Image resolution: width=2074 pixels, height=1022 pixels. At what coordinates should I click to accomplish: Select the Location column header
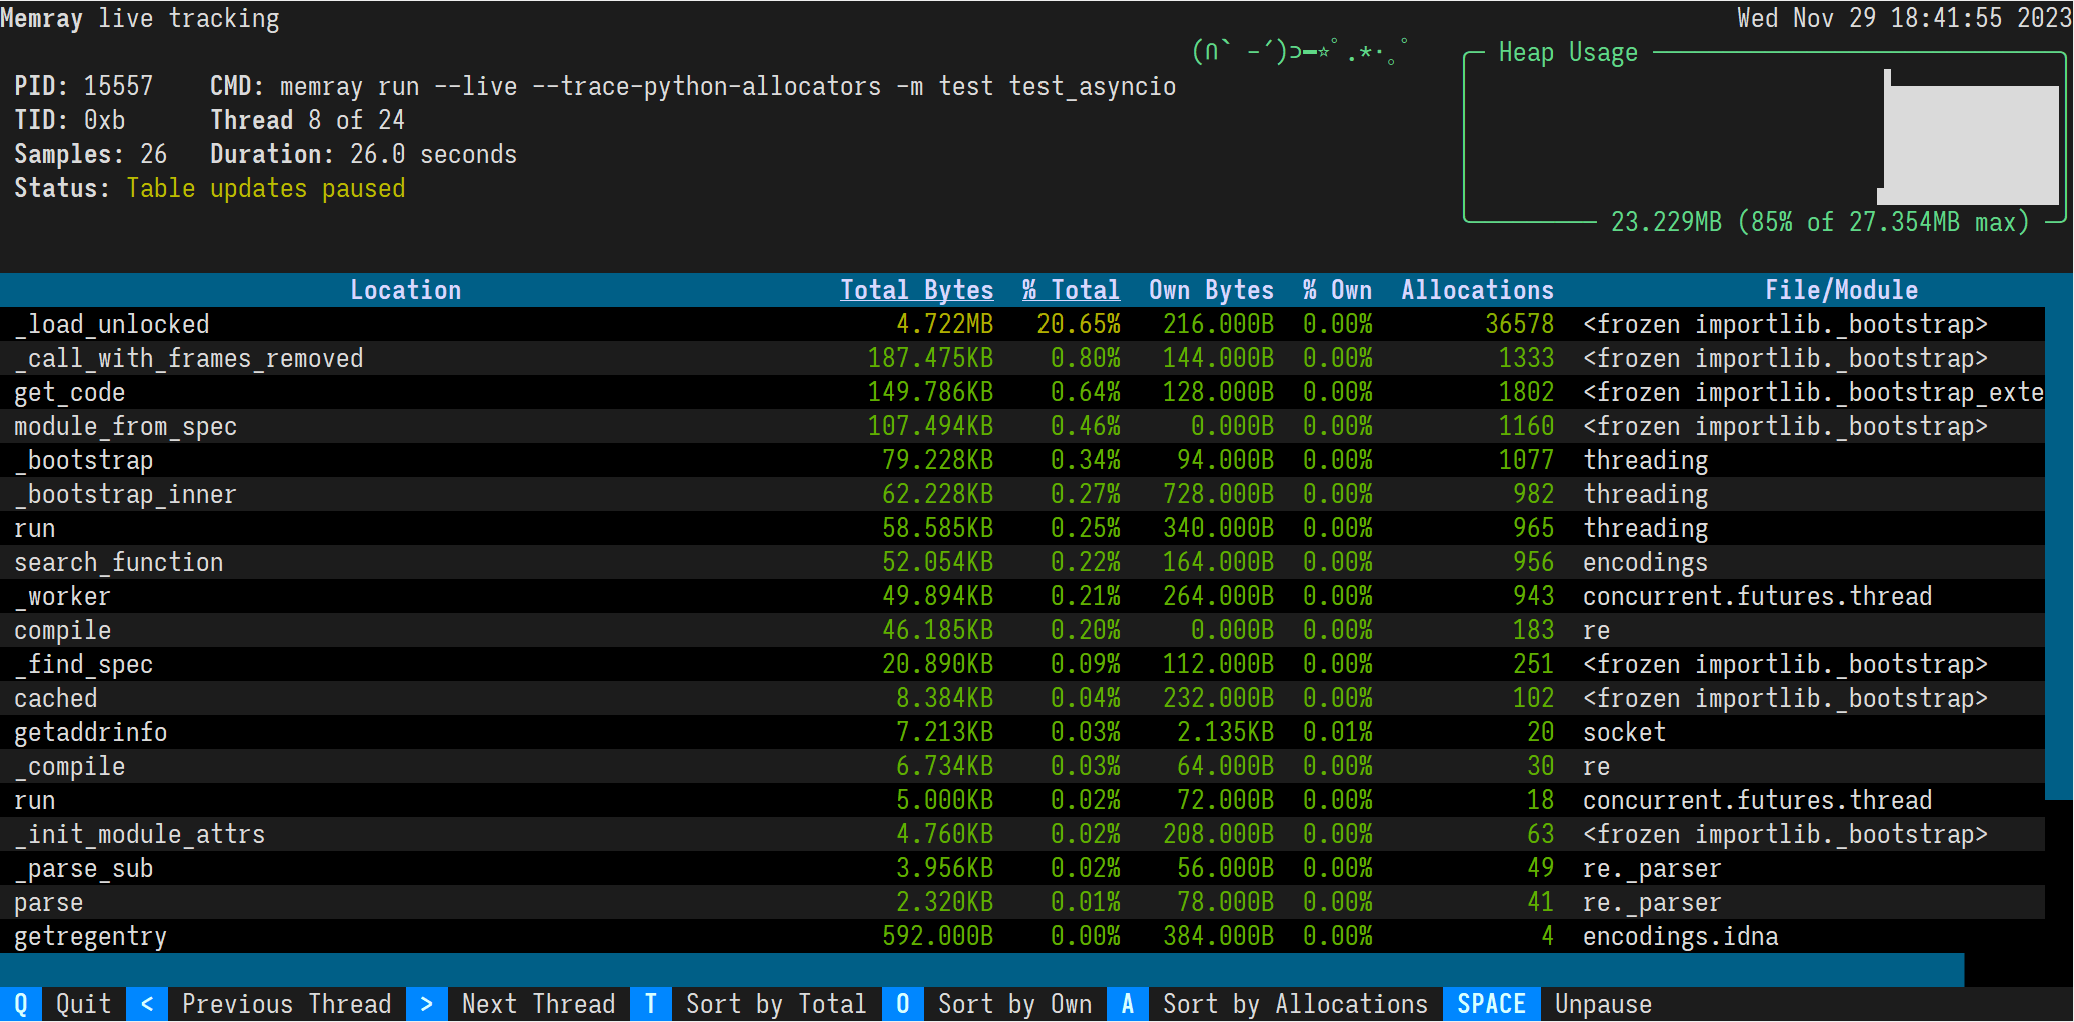[405, 290]
